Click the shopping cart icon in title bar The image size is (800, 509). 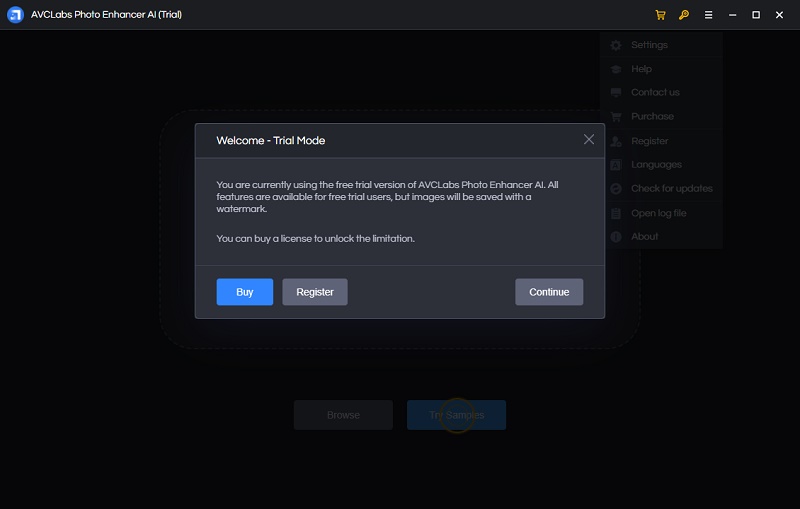click(x=660, y=15)
